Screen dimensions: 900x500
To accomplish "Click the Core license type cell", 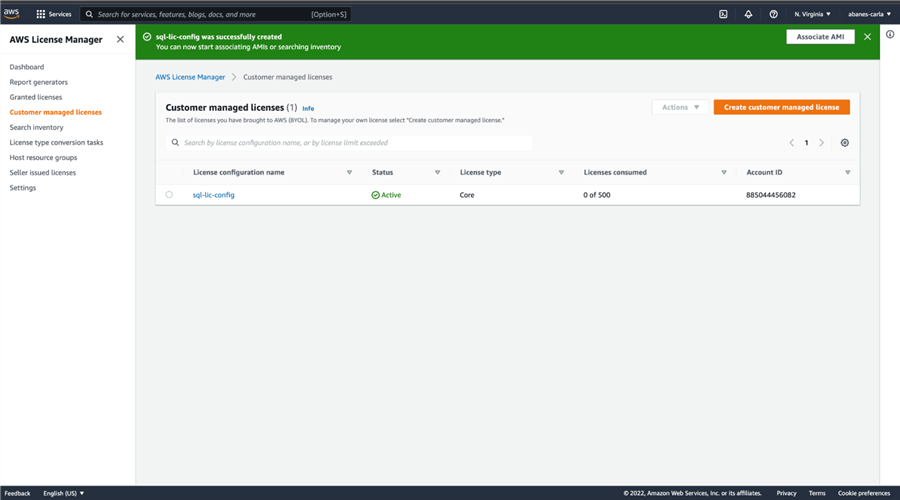I will [x=467, y=195].
